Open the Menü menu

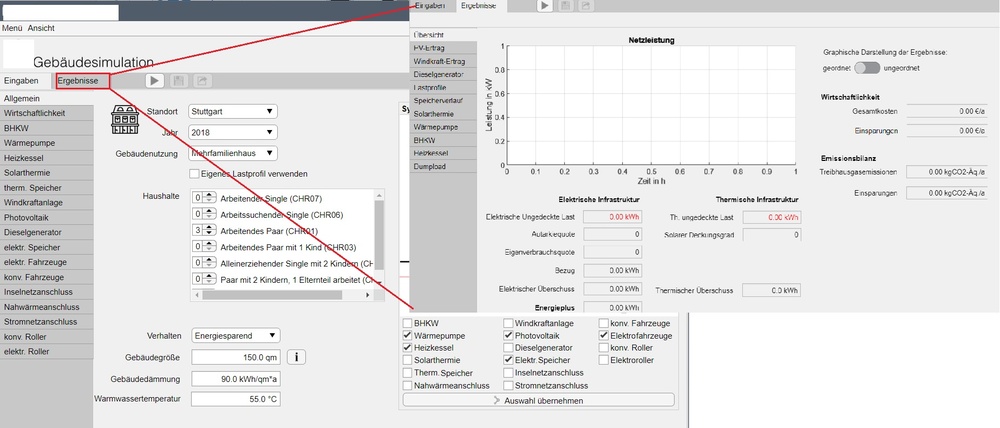[x=12, y=28]
